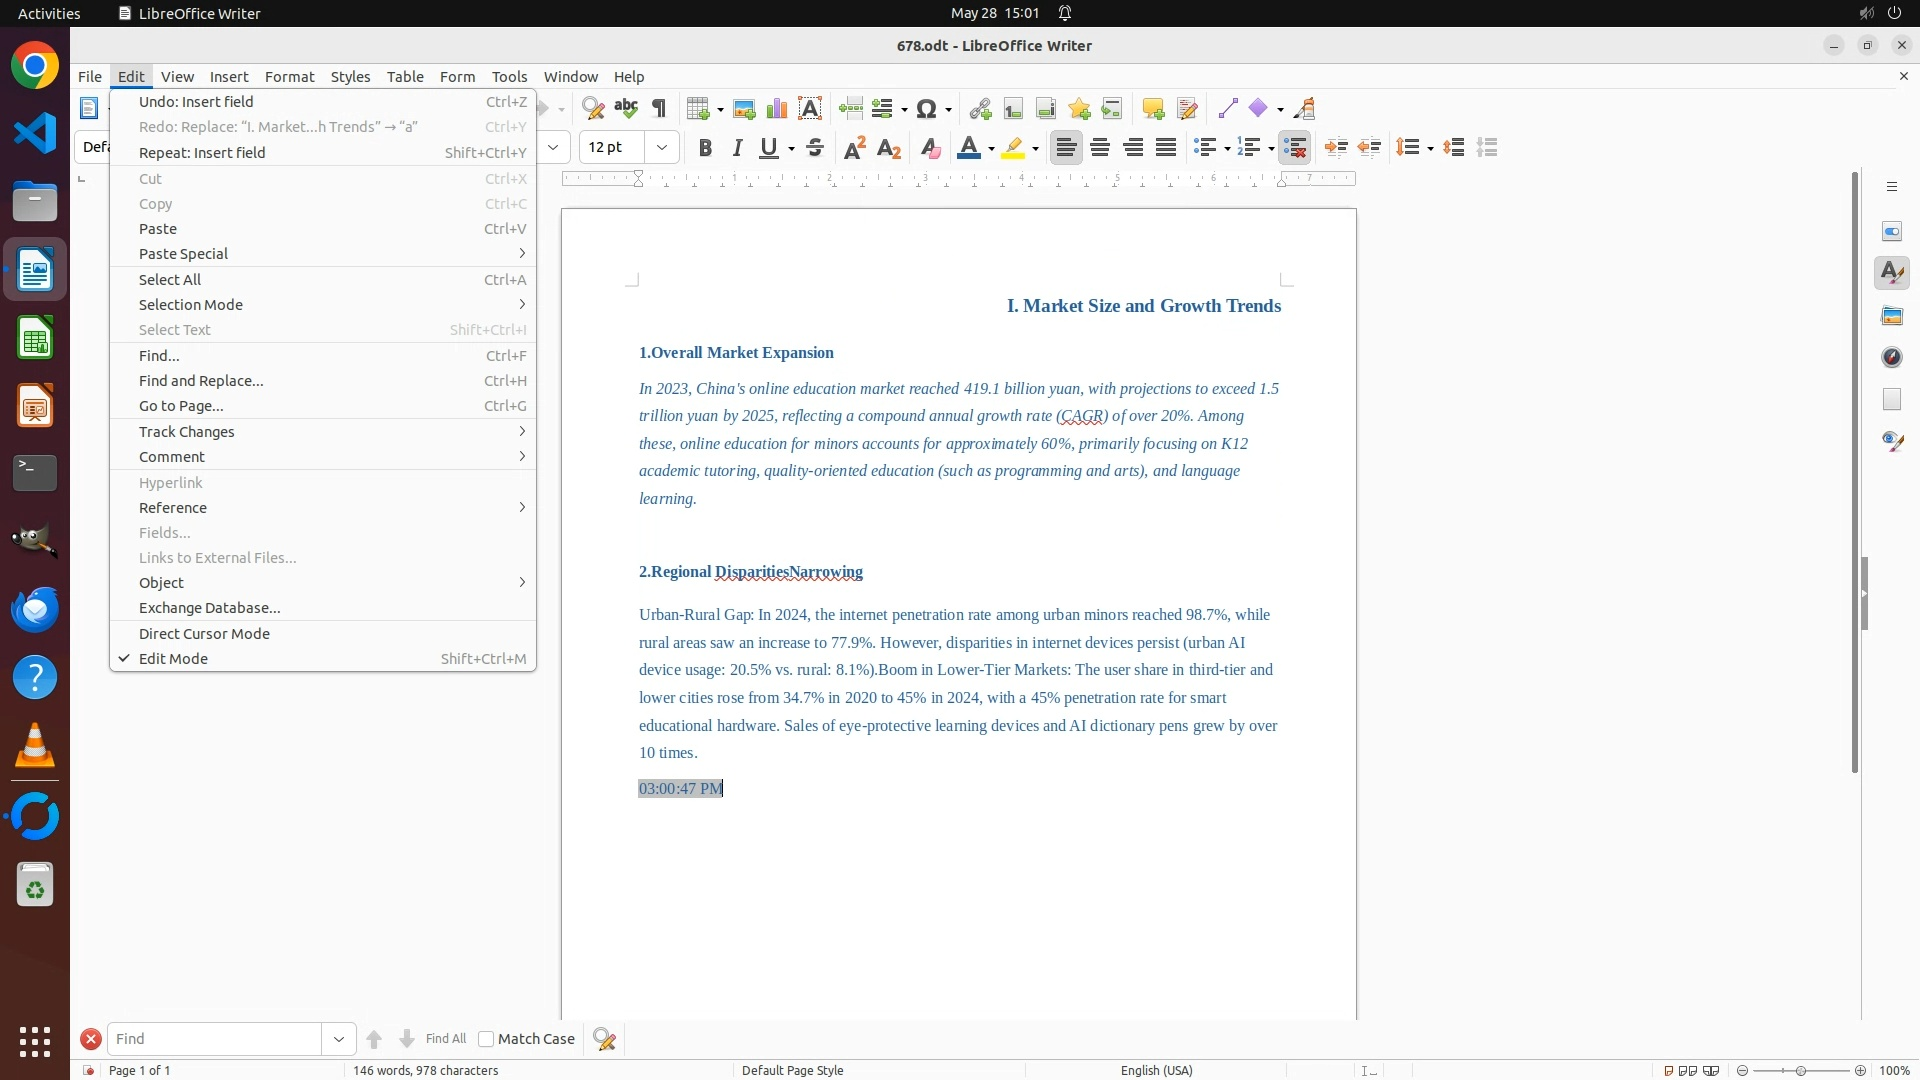Click the Insert Image toolbar icon
Viewport: 1920px width, 1080px height.
point(744,109)
